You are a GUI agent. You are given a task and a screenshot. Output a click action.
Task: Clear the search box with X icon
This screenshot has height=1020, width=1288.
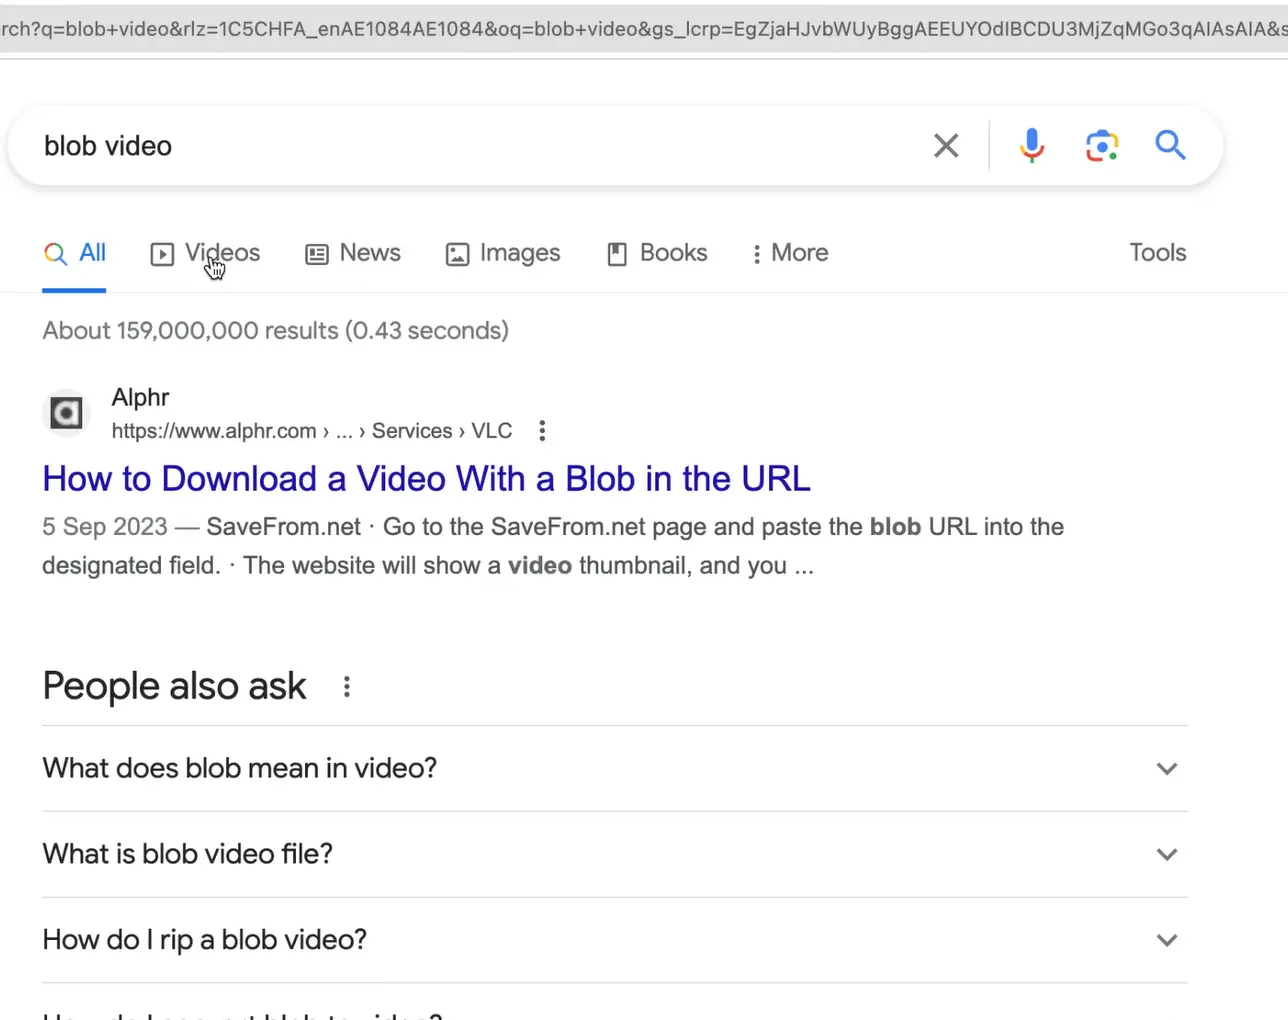[945, 146]
